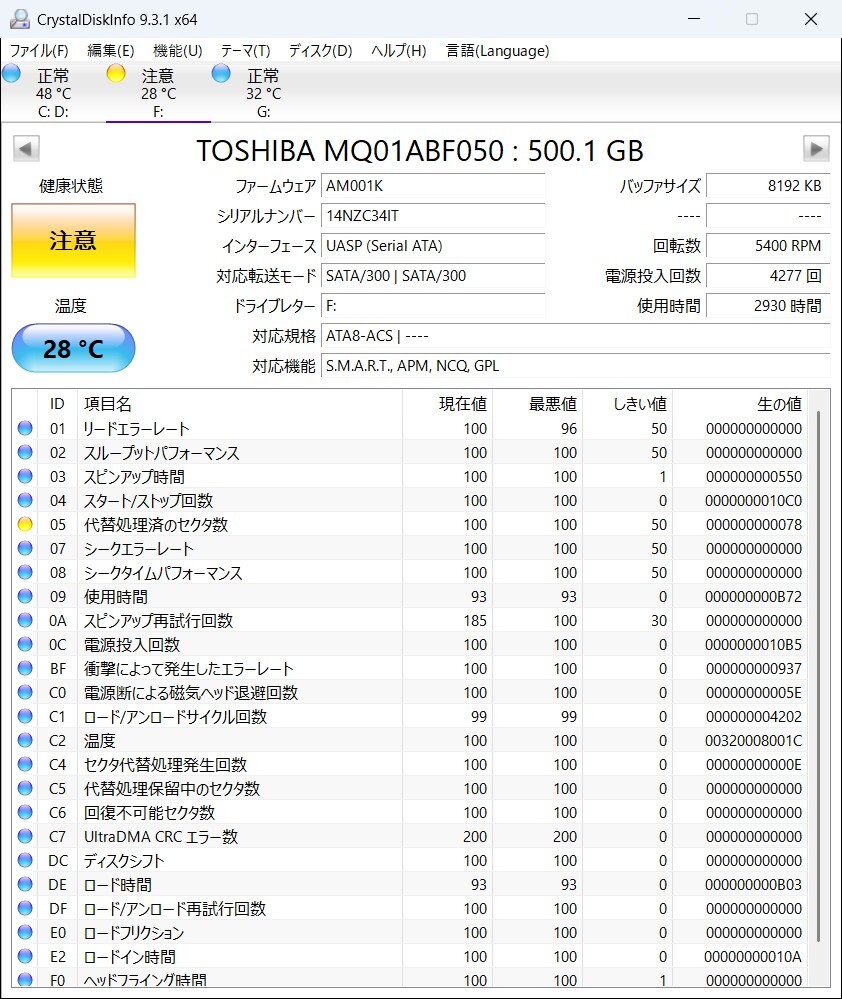Open the テーマ(T) menu
Image resolution: width=842 pixels, height=999 pixels.
click(245, 50)
